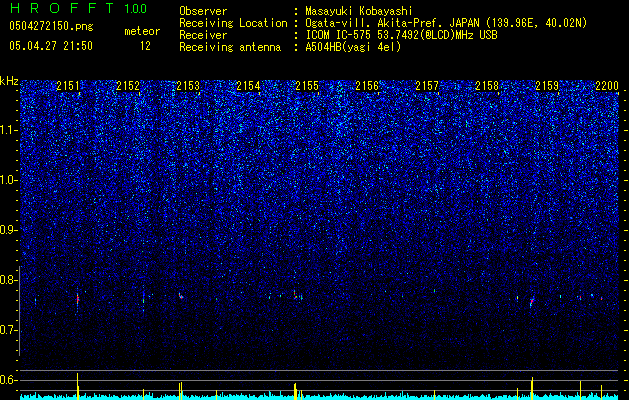Select the observer name Masayuki Kobayashi
Viewport: 629px width, 400px height.
[x=359, y=11]
